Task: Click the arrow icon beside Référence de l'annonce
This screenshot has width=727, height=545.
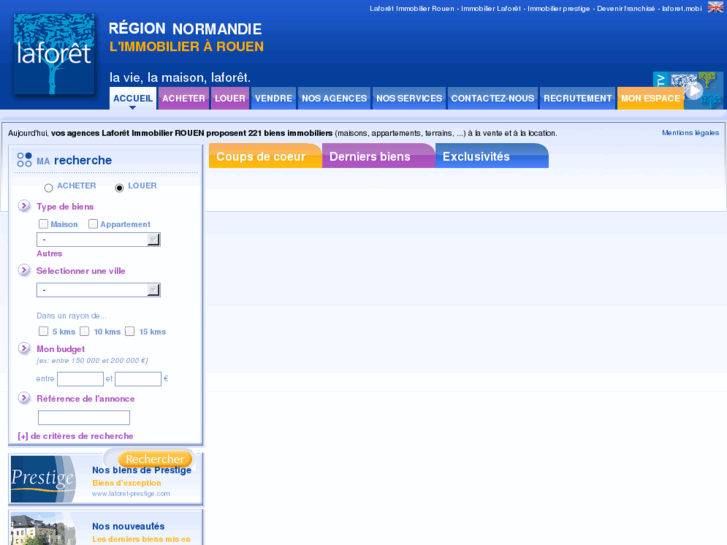Action: [x=24, y=398]
